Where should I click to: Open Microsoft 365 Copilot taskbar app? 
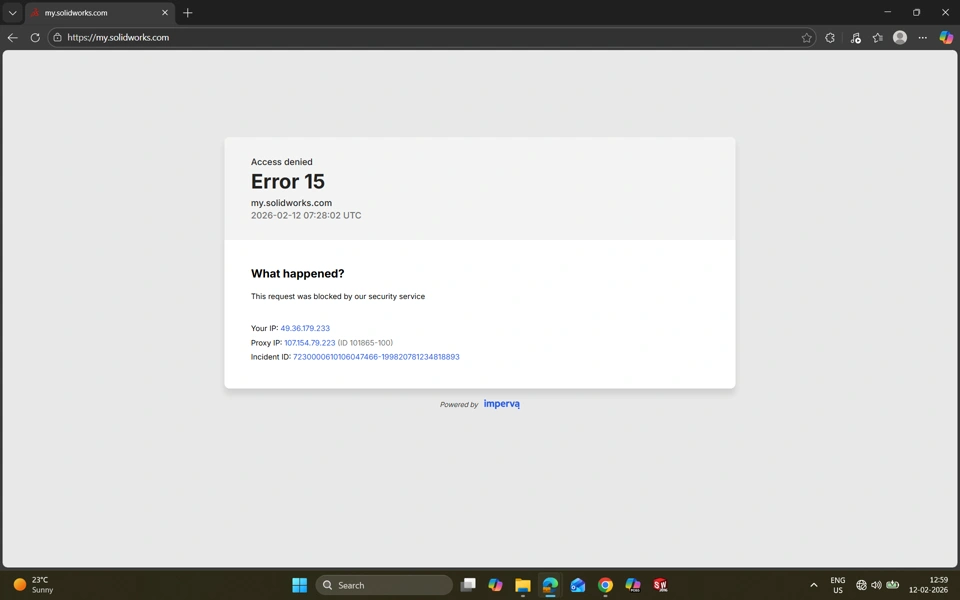pyautogui.click(x=632, y=585)
